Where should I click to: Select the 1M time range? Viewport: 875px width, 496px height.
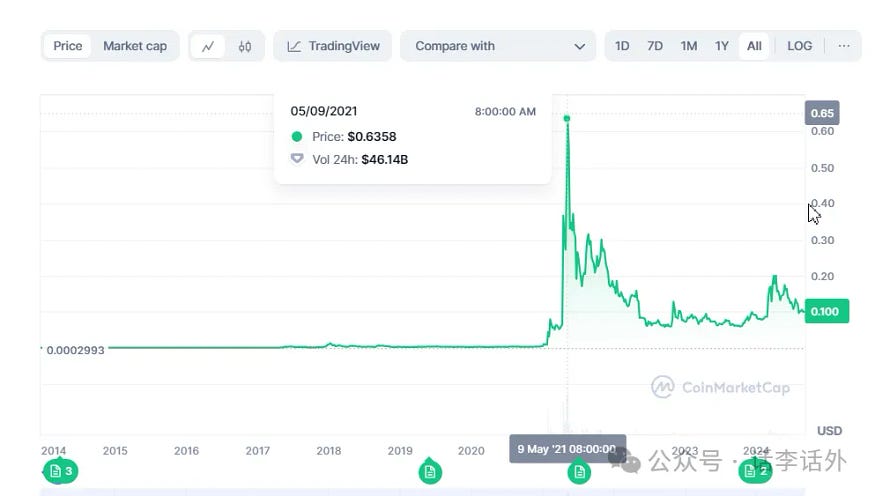(688, 46)
